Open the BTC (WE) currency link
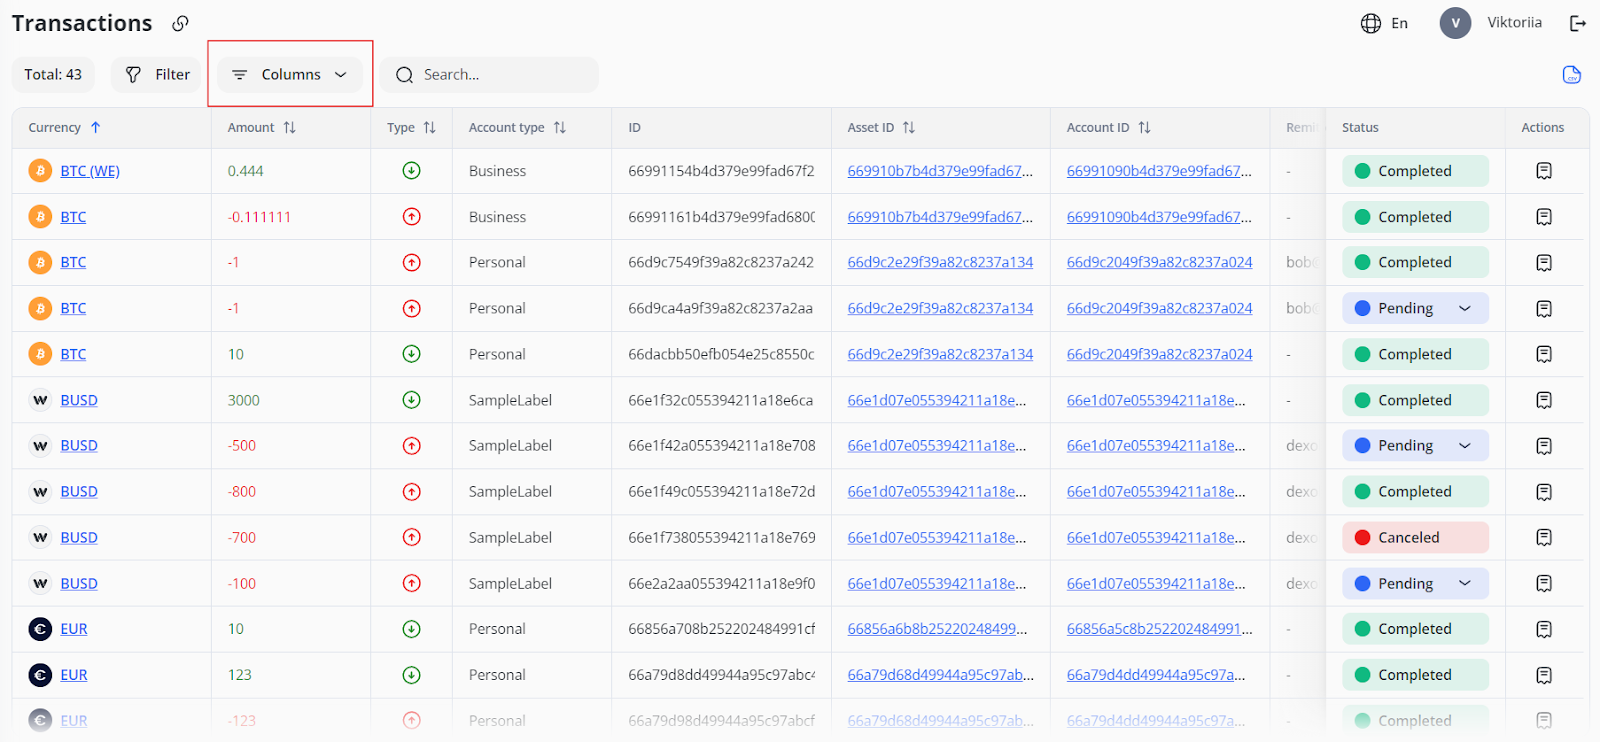The height and width of the screenshot is (742, 1600). 90,171
